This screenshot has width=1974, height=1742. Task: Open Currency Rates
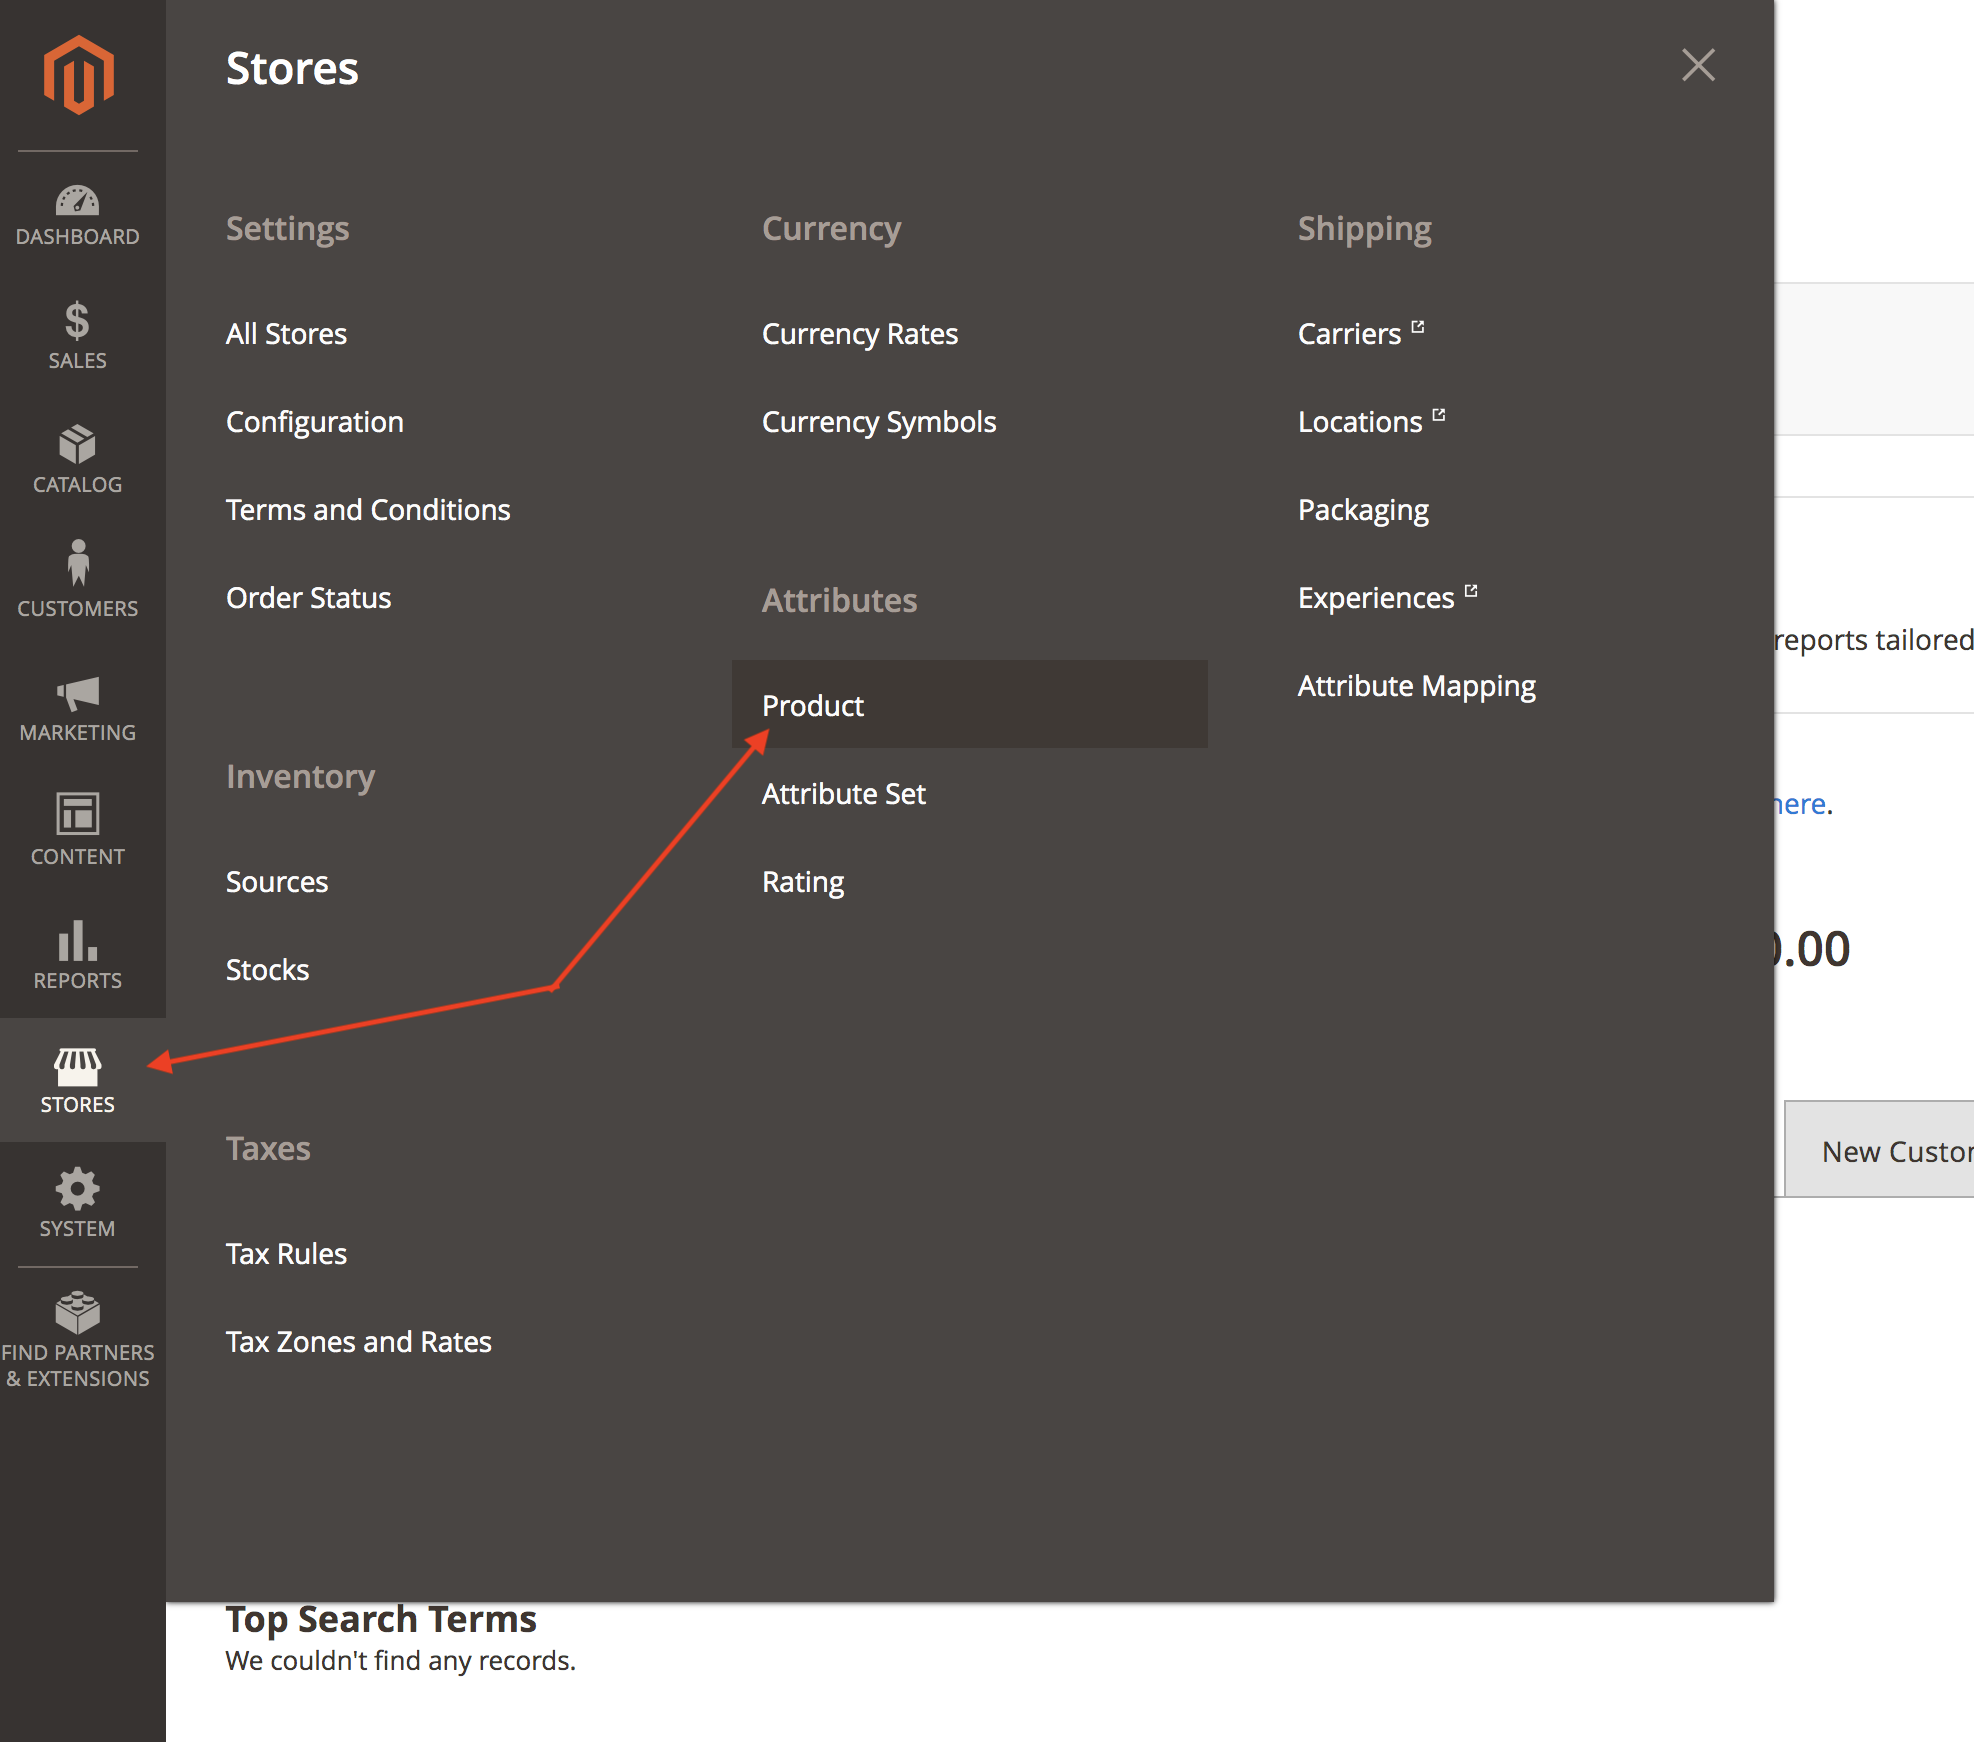[859, 334]
